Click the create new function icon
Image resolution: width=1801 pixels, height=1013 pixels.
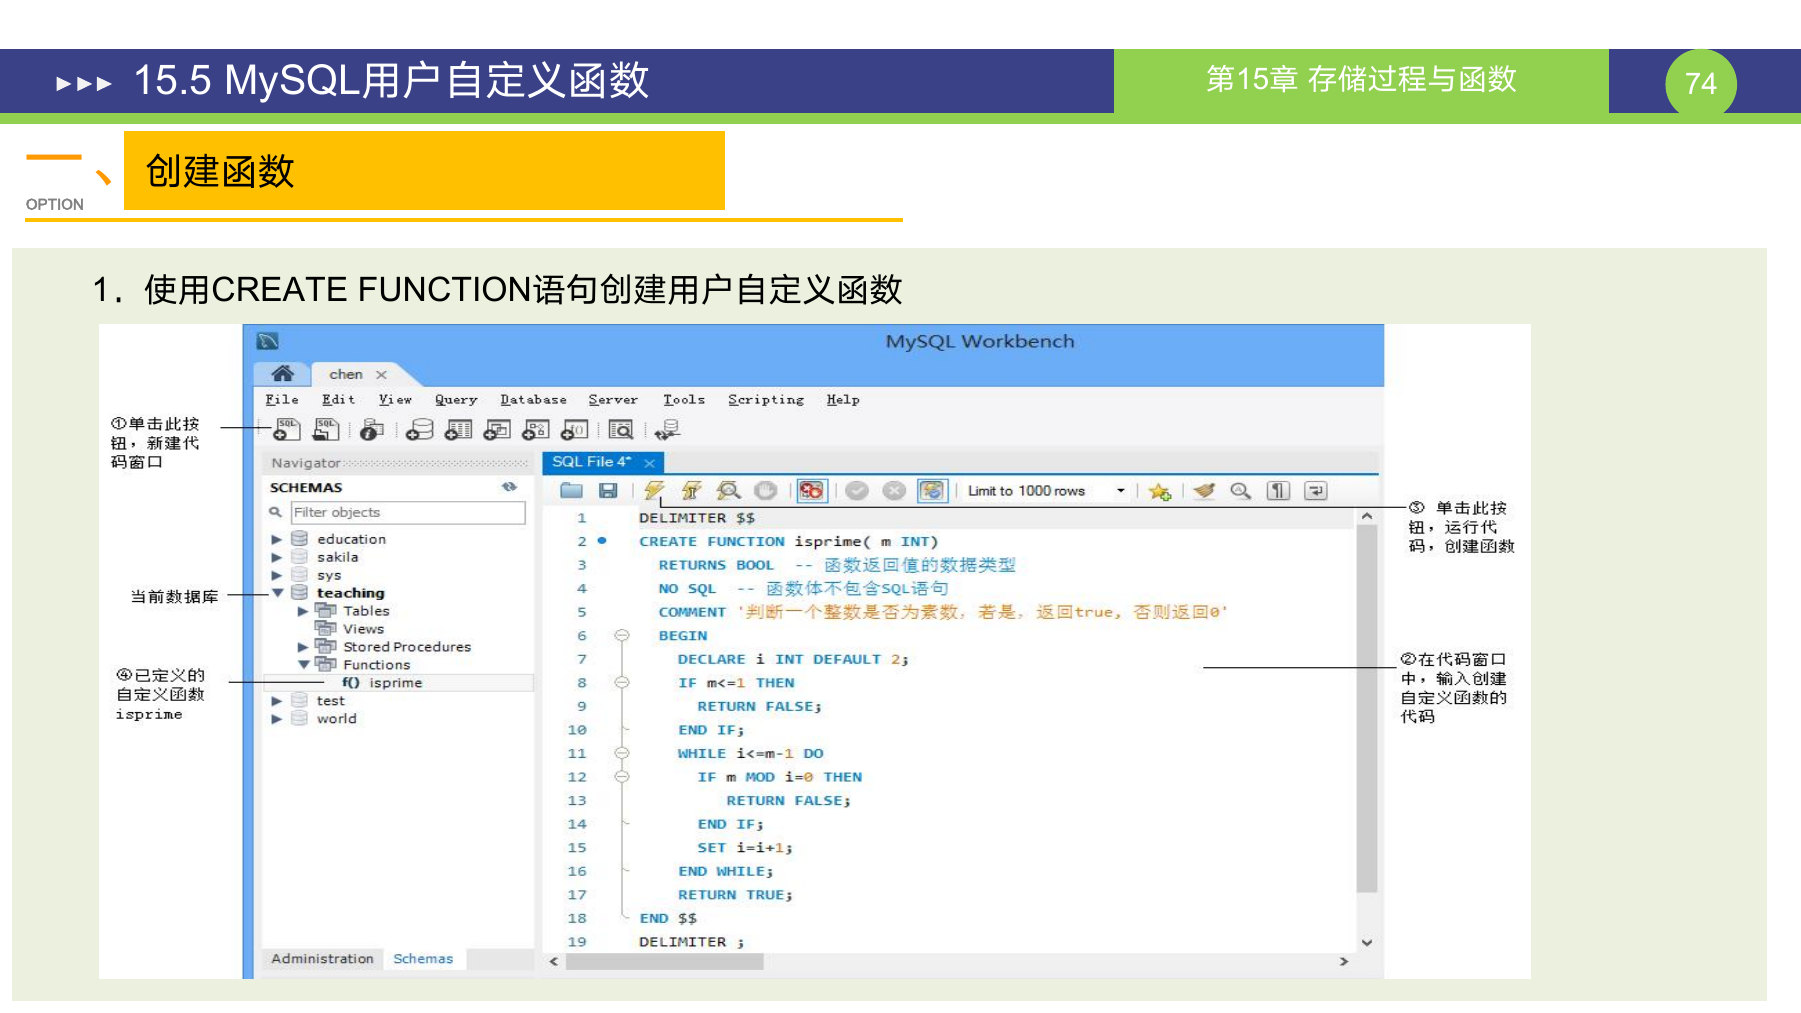tap(575, 429)
